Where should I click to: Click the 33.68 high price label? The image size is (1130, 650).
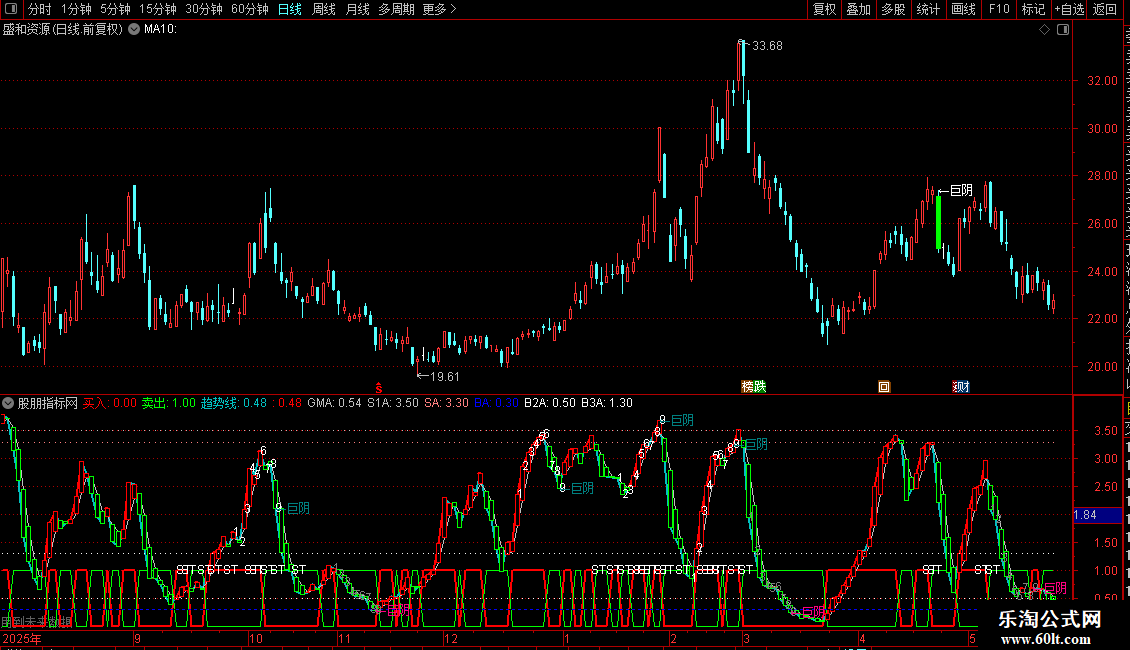767,45
